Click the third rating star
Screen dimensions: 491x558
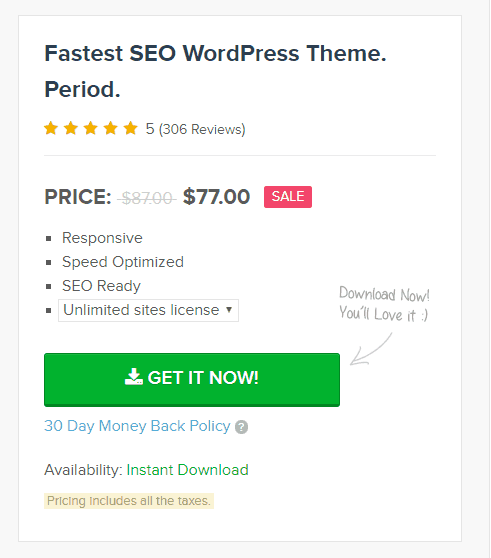coord(91,128)
